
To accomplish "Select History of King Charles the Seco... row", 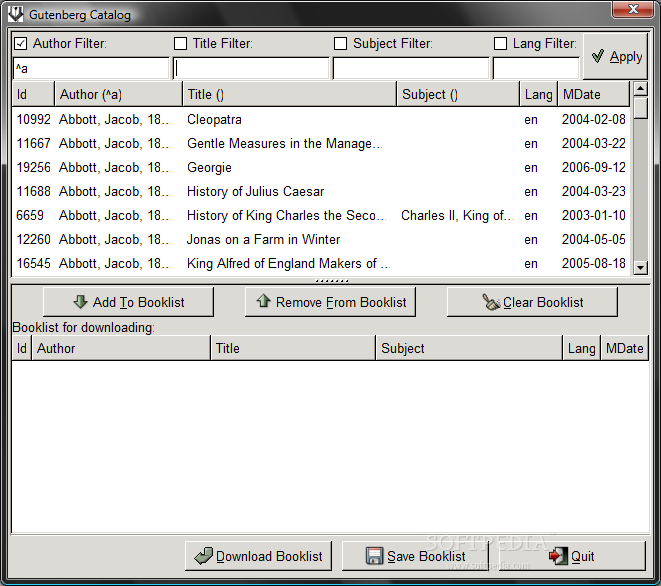I will coord(321,215).
